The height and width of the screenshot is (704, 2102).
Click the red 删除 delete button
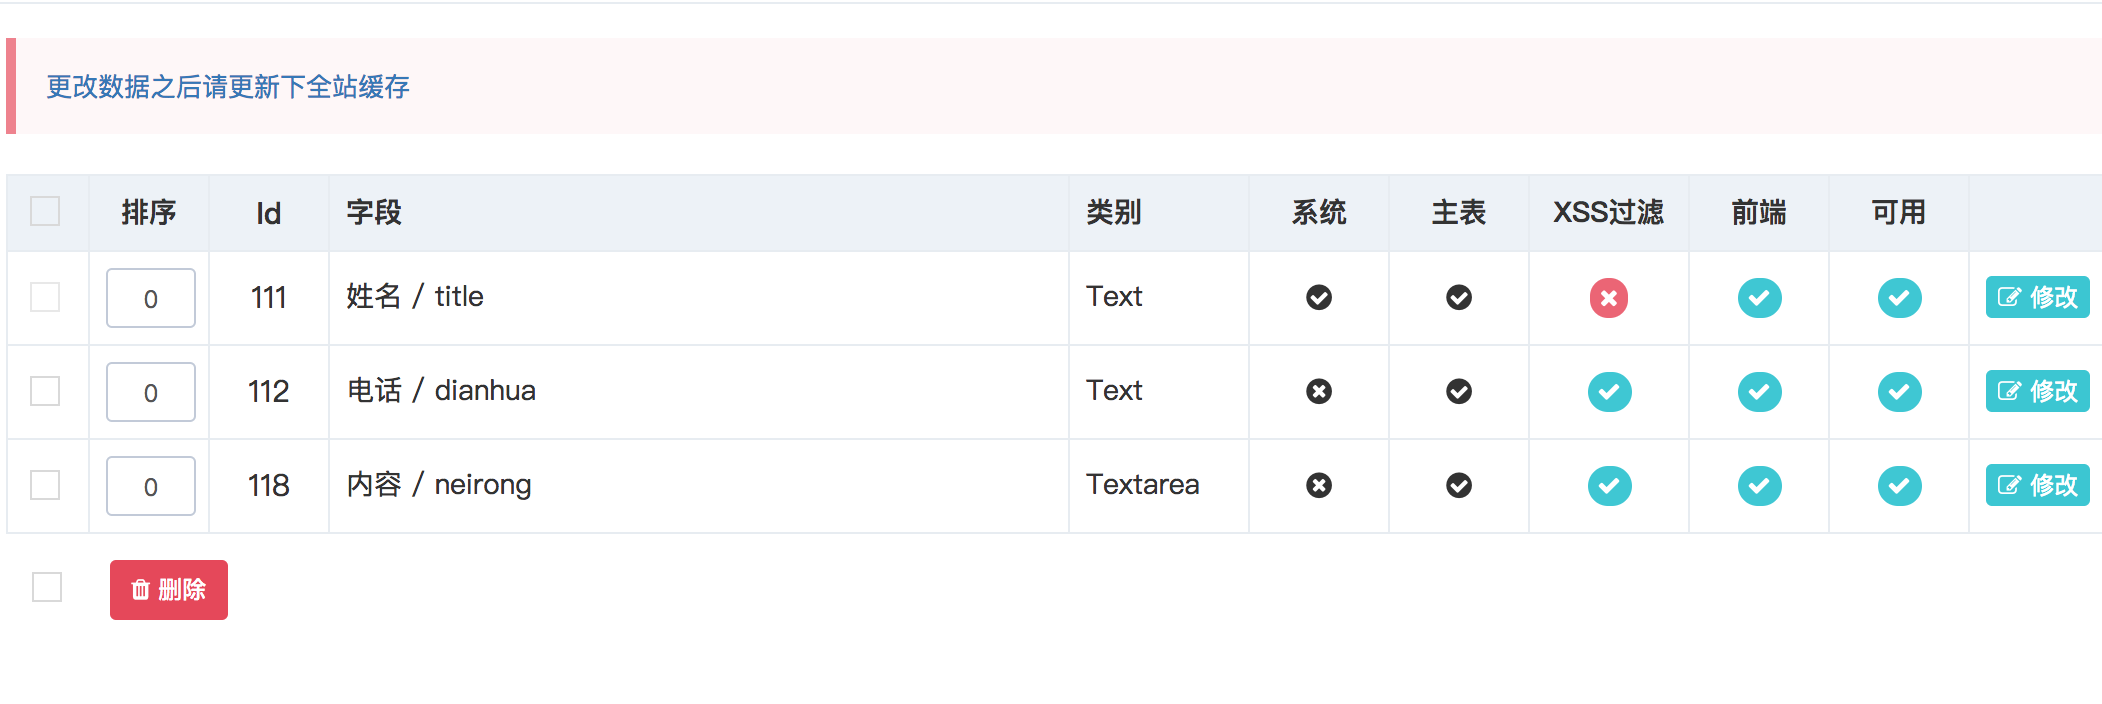tap(169, 590)
